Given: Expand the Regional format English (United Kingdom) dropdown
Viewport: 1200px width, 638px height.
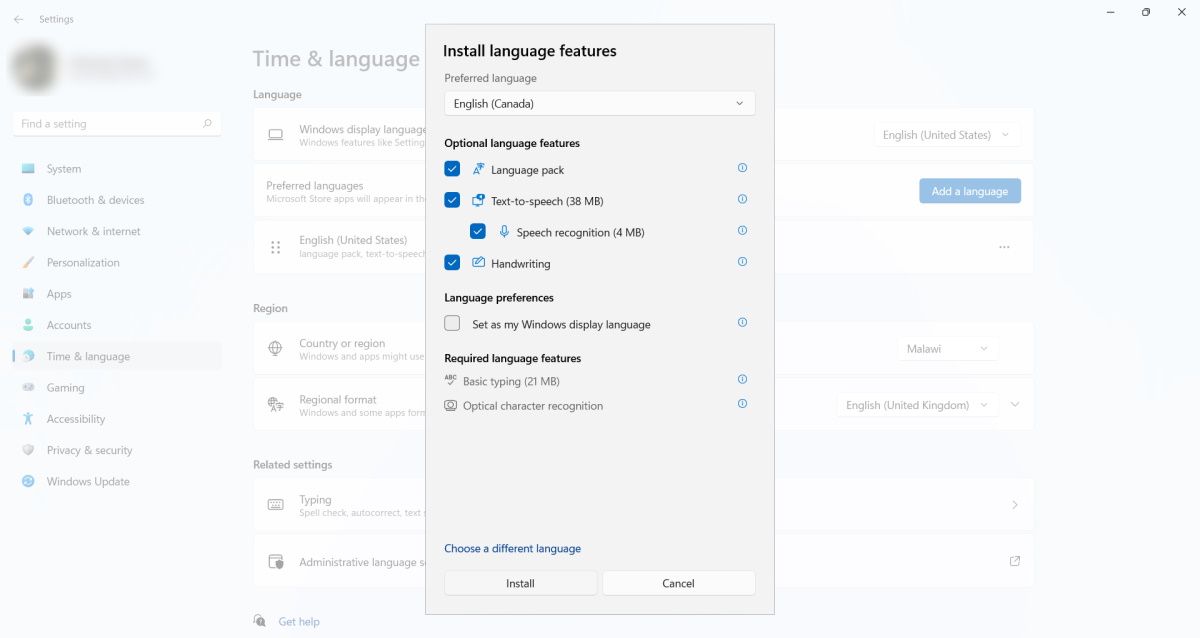Looking at the screenshot, I should pos(916,405).
